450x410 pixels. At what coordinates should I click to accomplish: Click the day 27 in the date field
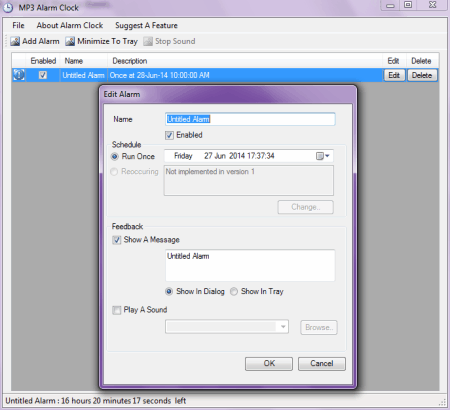(208, 156)
